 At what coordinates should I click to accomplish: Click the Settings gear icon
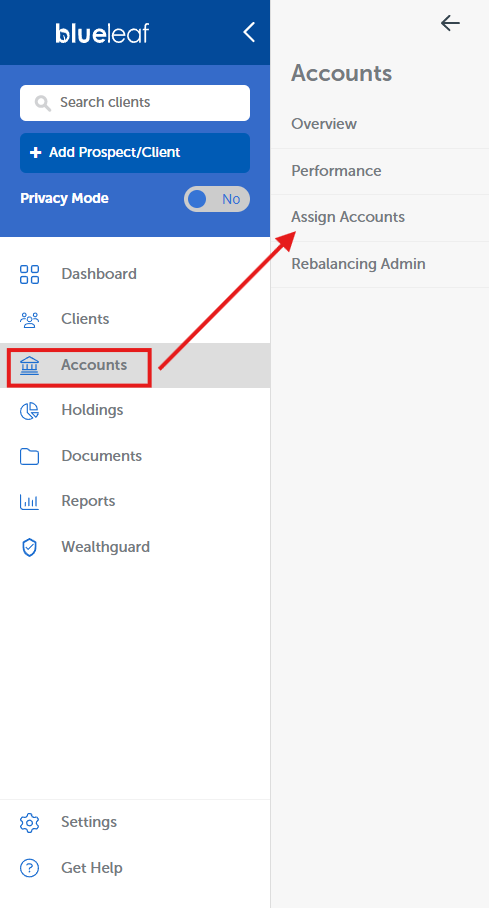click(x=30, y=822)
